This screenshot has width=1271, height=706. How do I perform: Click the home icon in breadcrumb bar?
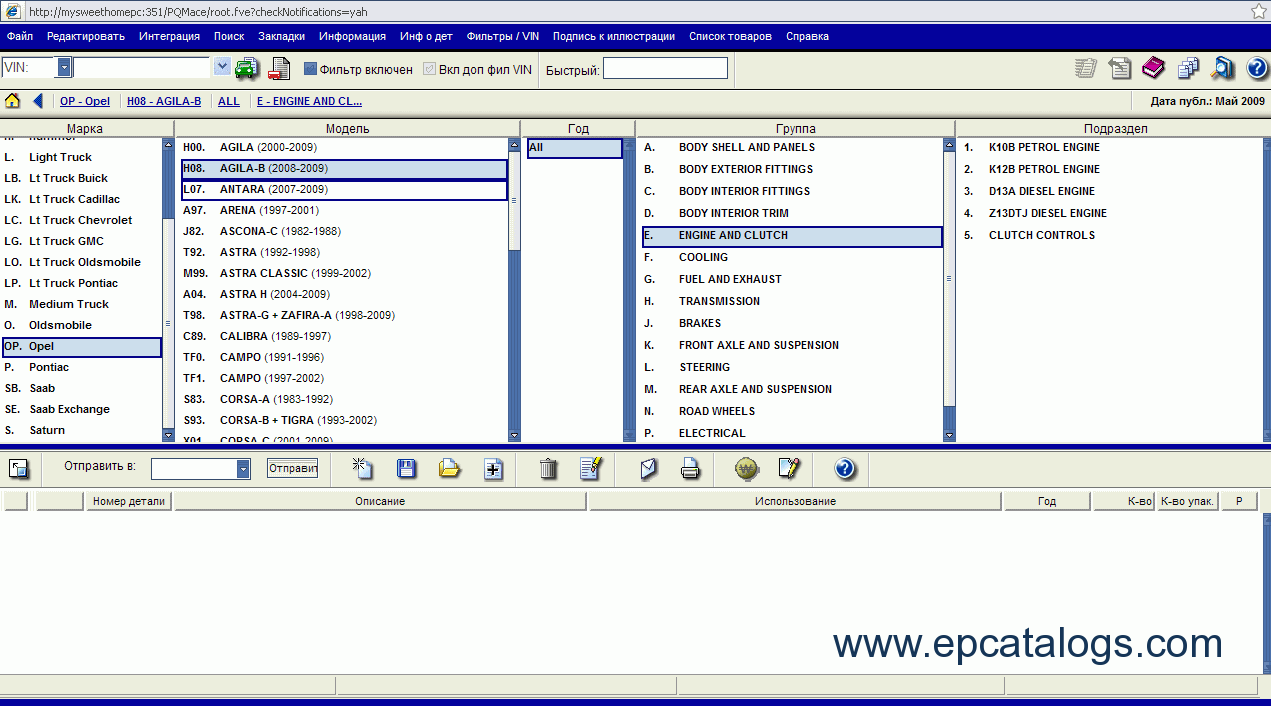click(13, 101)
